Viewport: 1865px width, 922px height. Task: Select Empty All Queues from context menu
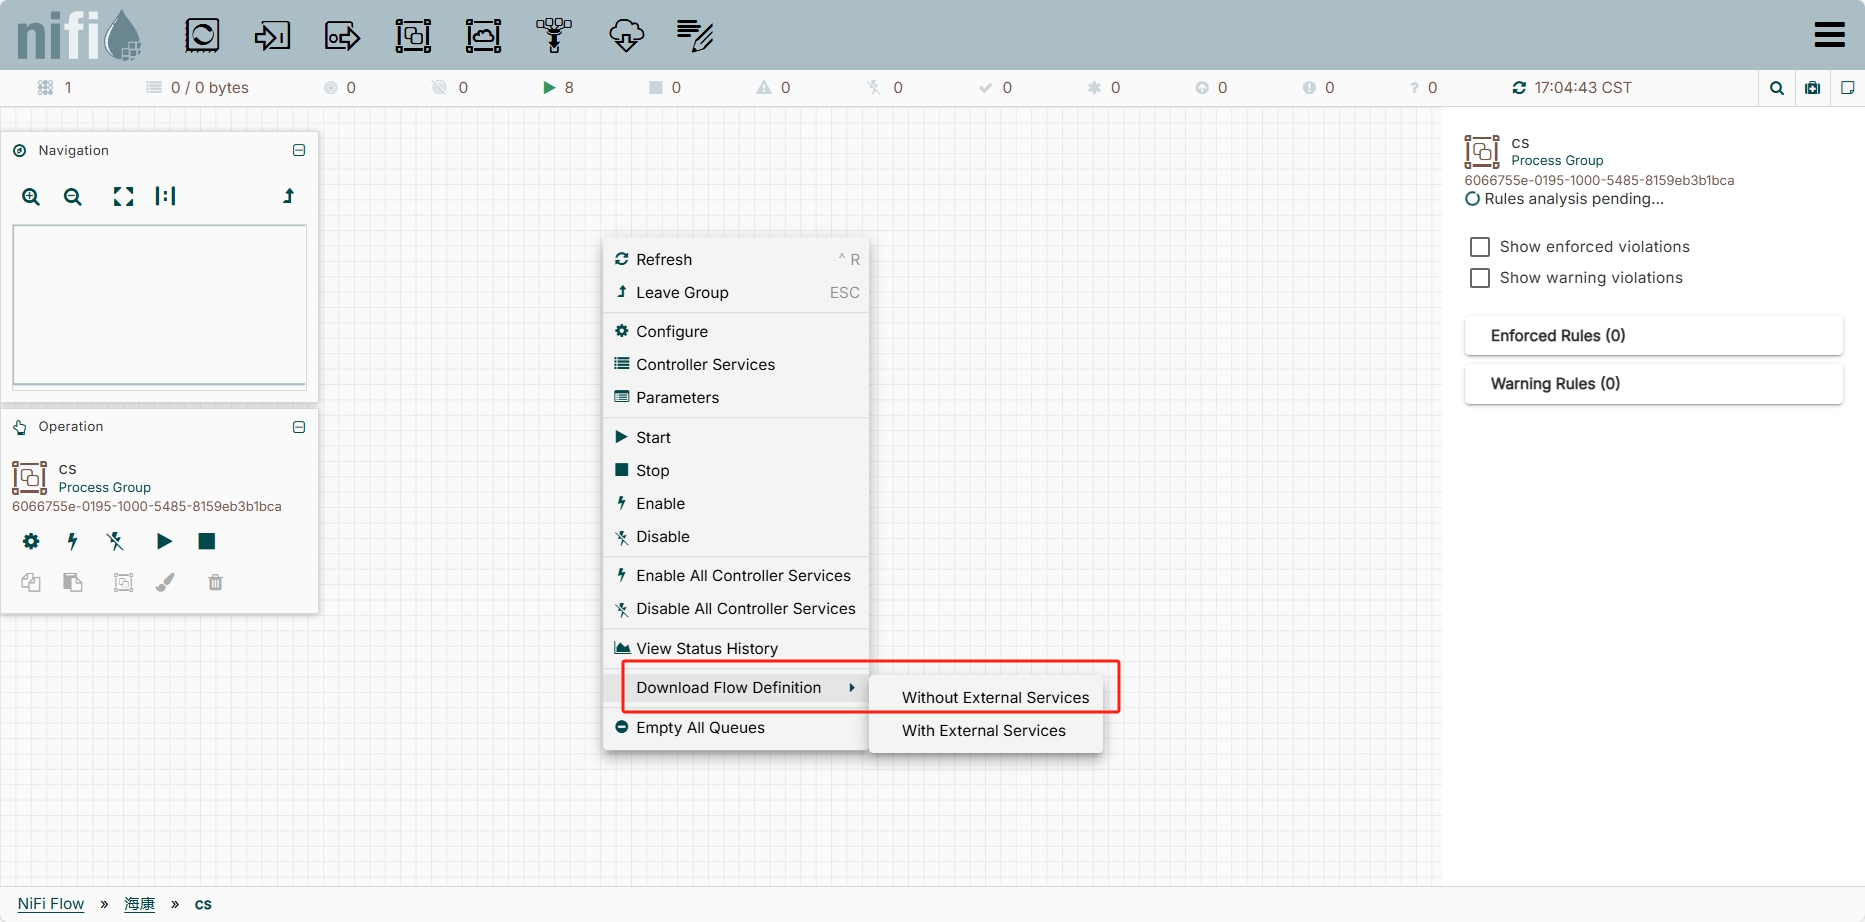[700, 728]
